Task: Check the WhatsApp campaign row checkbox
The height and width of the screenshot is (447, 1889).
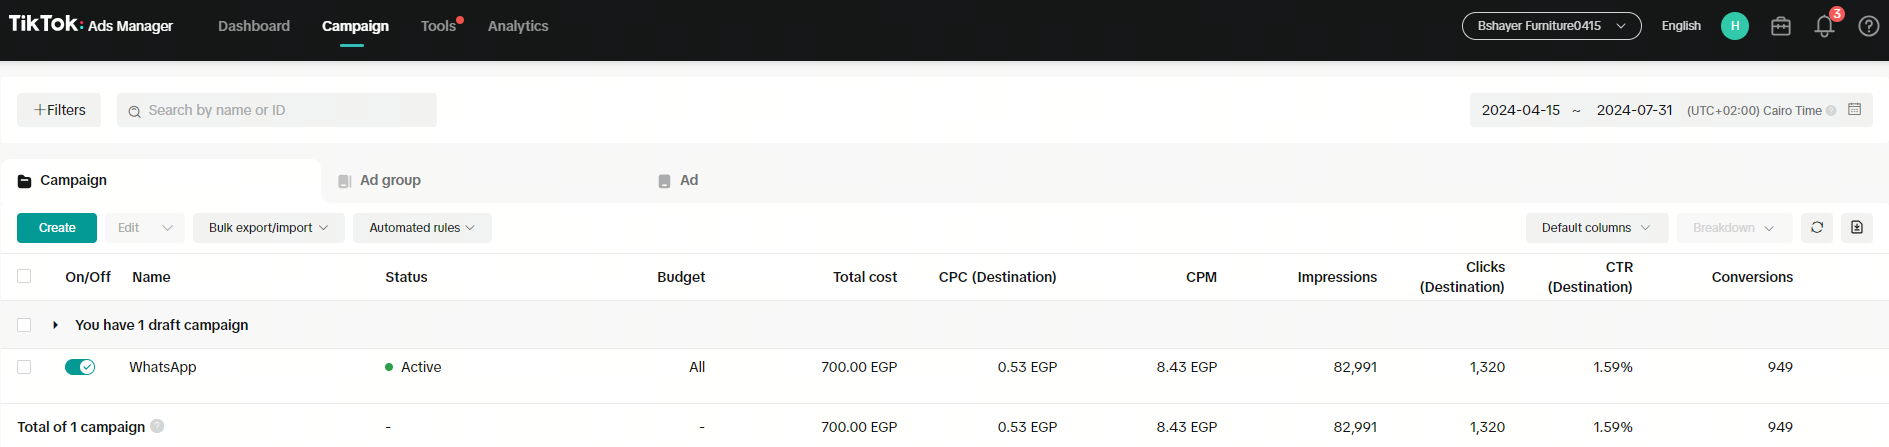Action: coord(24,367)
